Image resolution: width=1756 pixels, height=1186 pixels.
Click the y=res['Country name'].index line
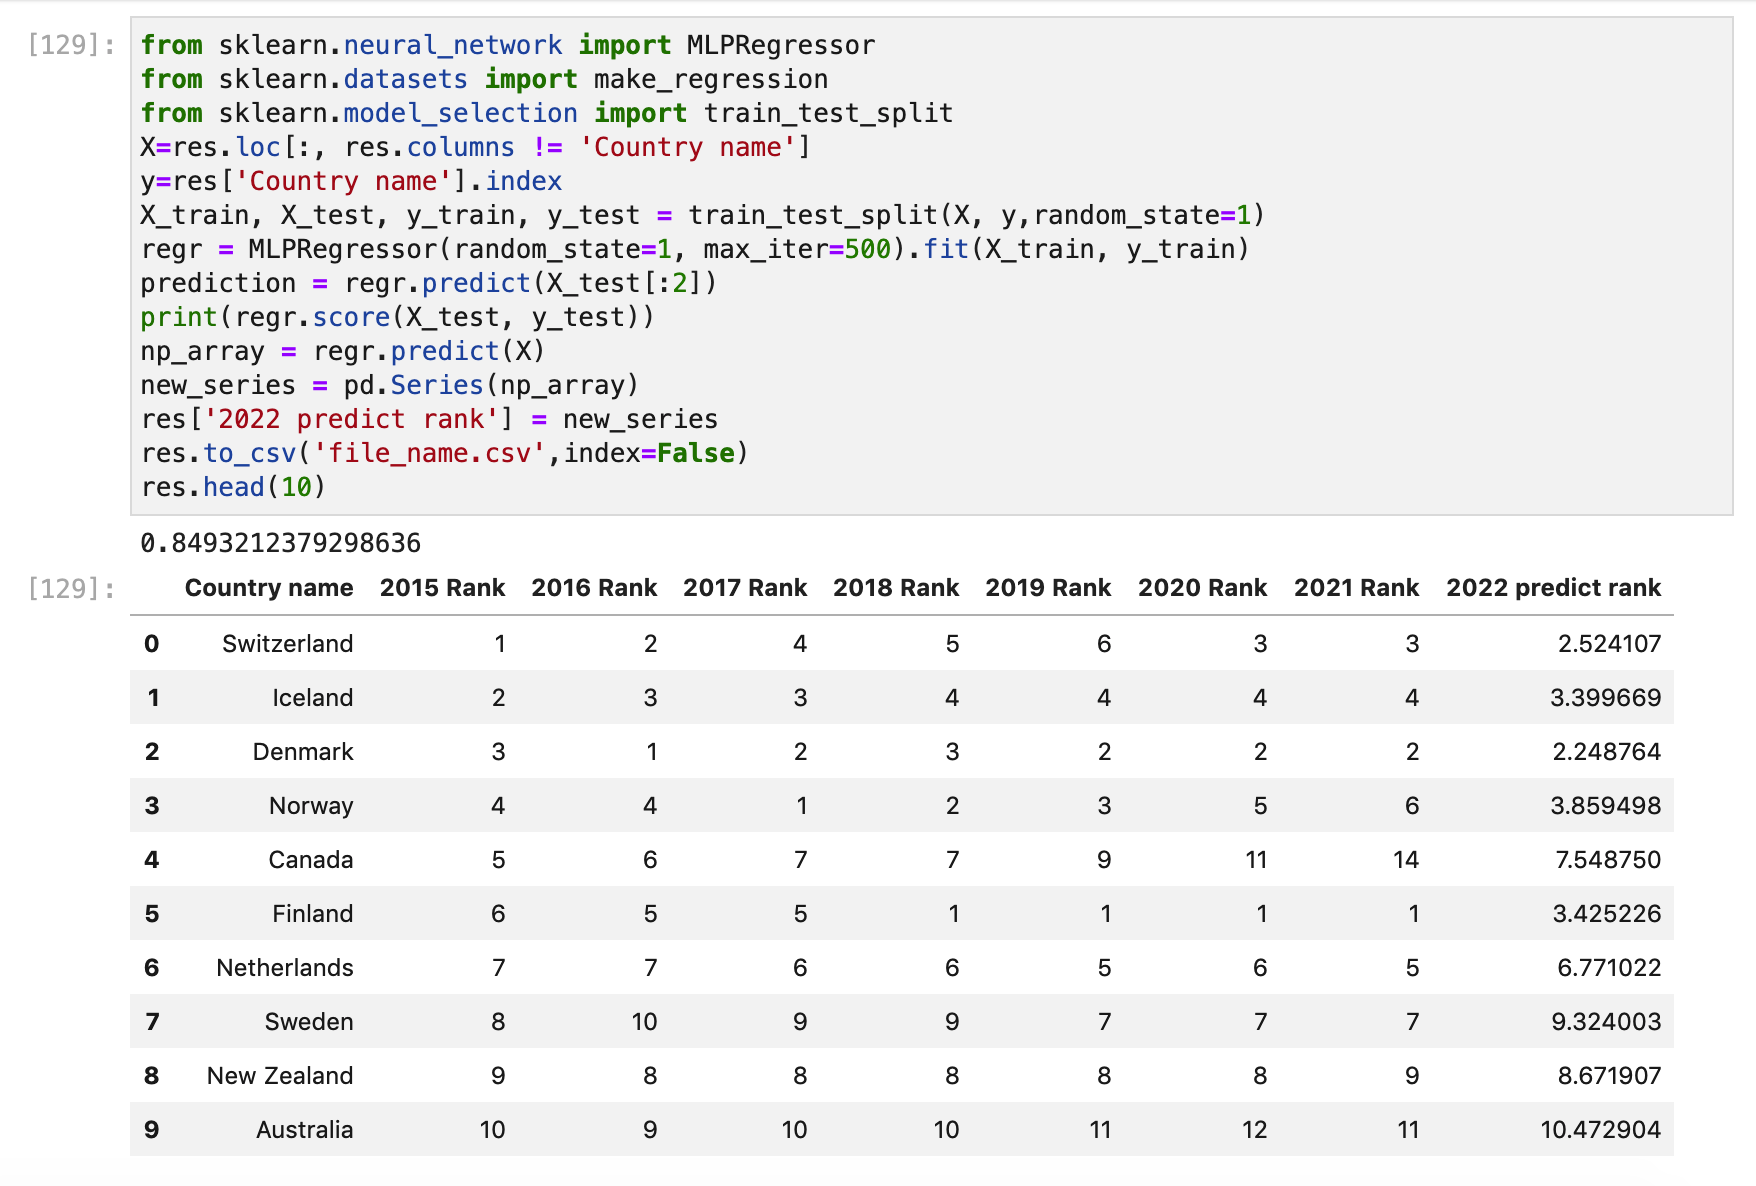point(351,181)
